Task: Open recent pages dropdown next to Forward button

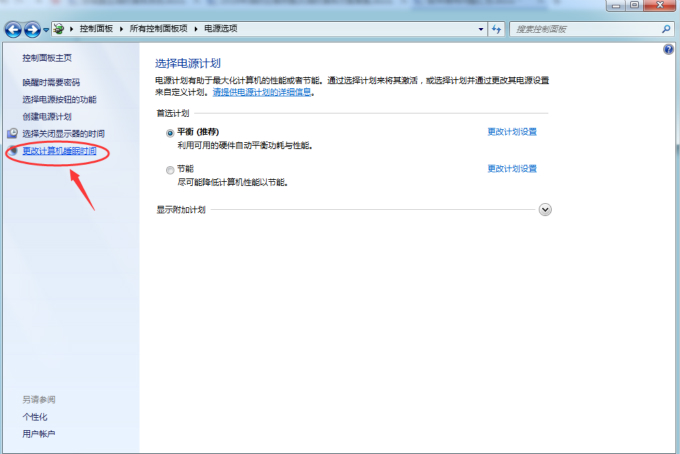Action: (x=46, y=30)
